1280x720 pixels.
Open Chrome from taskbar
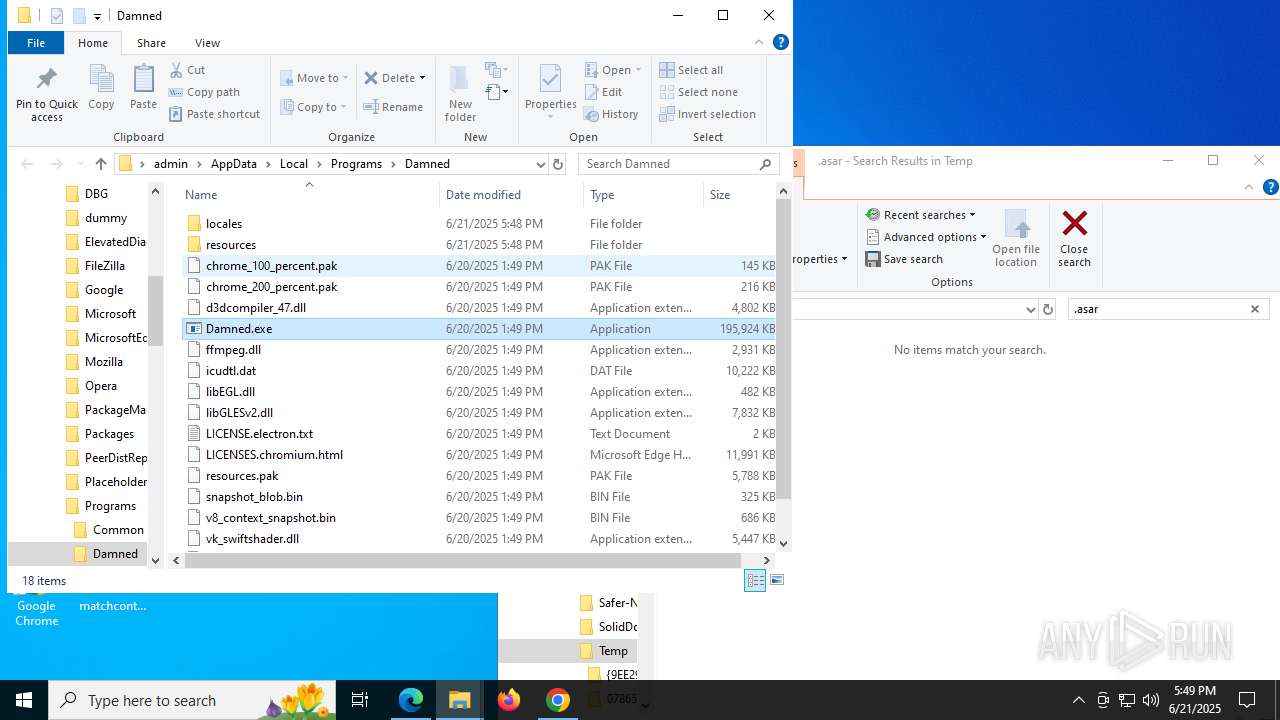click(558, 700)
